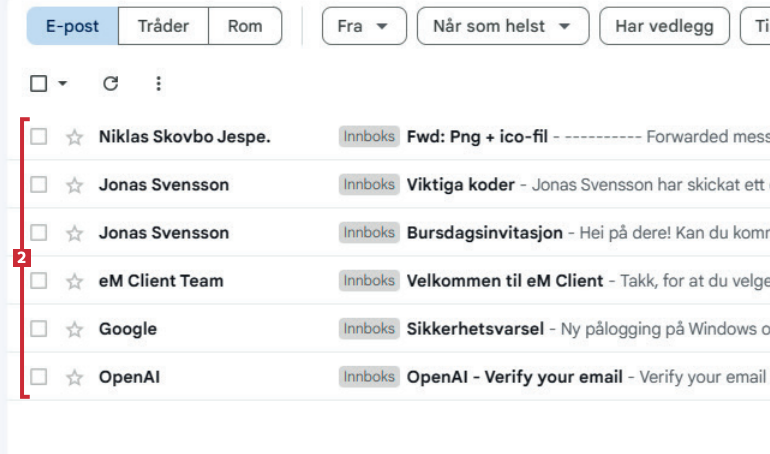Switch to the Rom tab
This screenshot has width=770, height=454.
[x=245, y=26]
